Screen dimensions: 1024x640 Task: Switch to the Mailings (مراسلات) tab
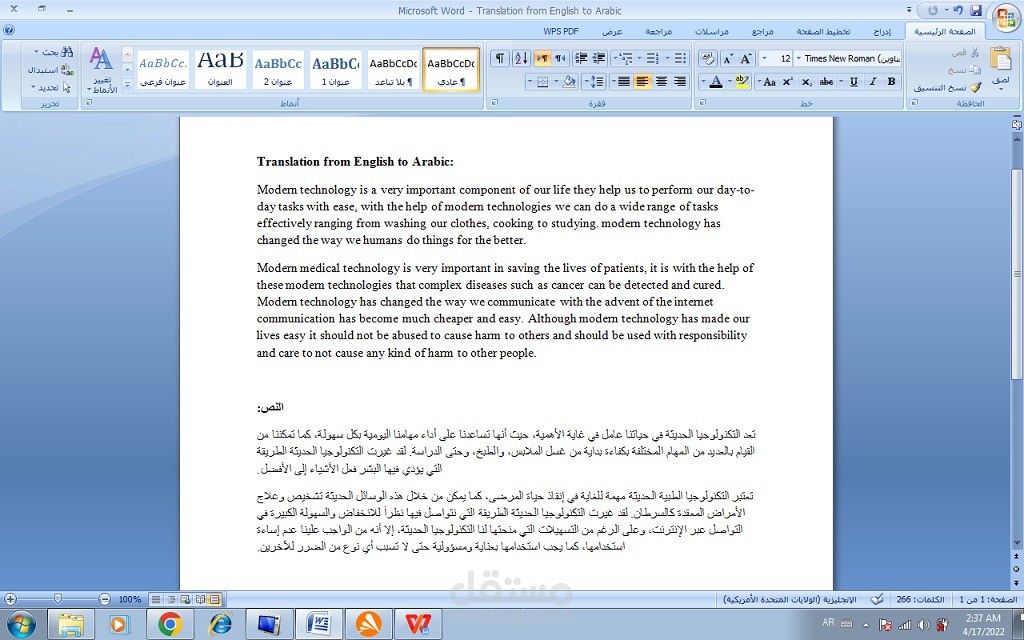coord(712,31)
